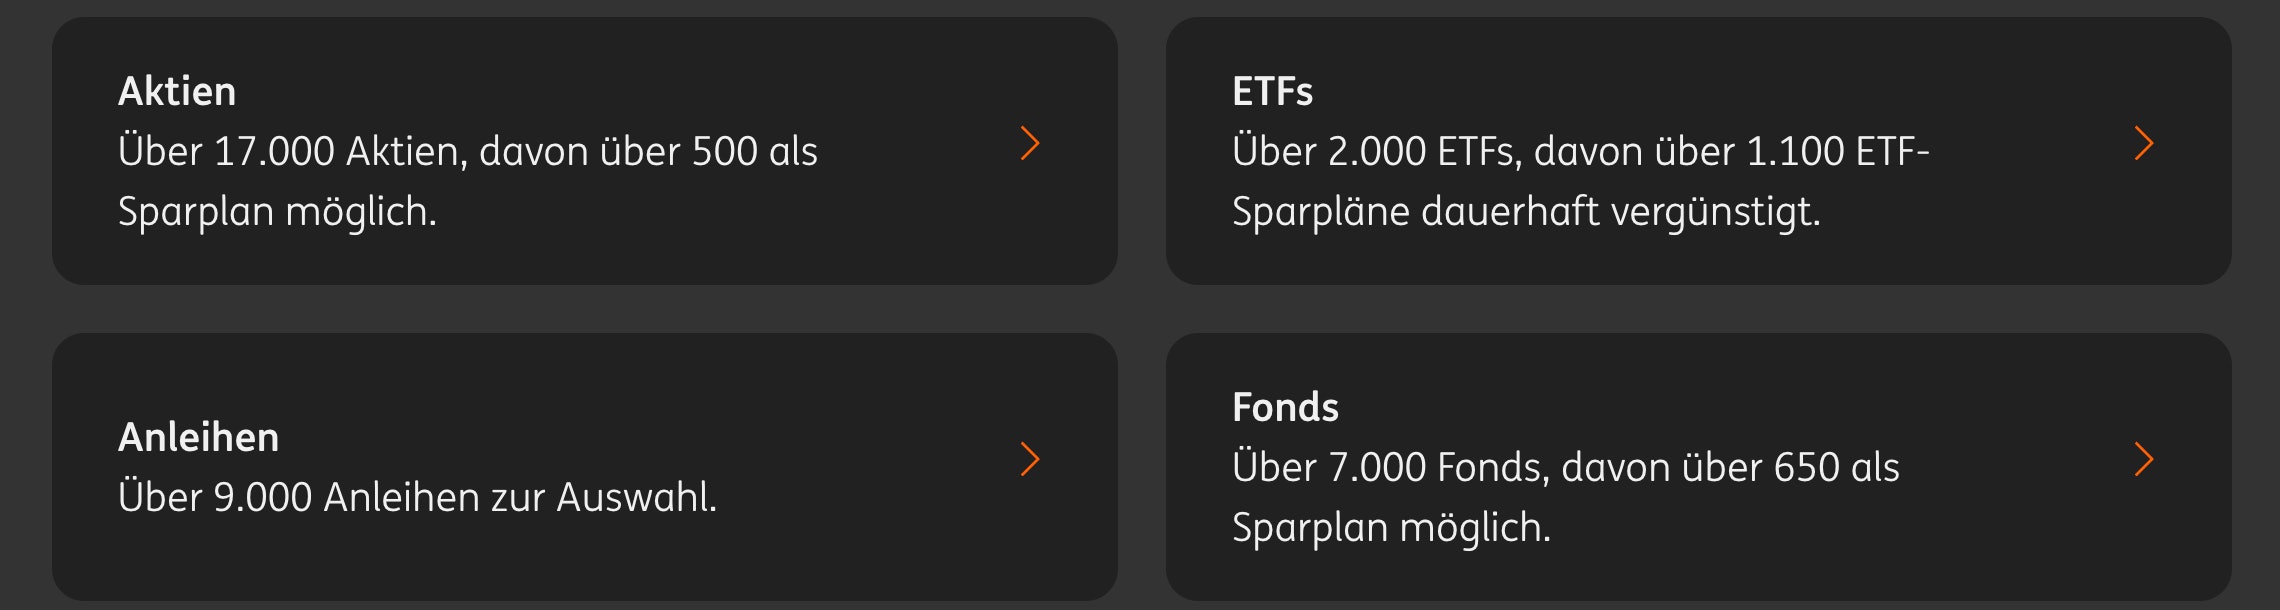Viewport: 2280px width, 610px height.
Task: Click the arrow icon on the Fonds card
Action: pyautogui.click(x=2143, y=460)
